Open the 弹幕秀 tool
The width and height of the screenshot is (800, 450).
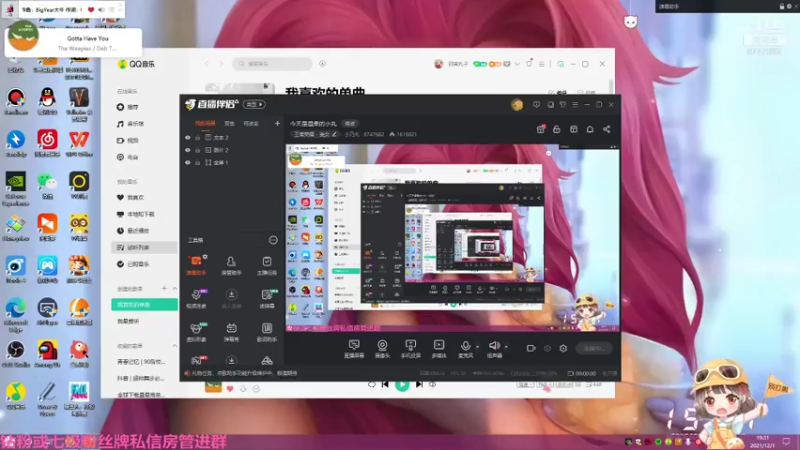tap(231, 332)
